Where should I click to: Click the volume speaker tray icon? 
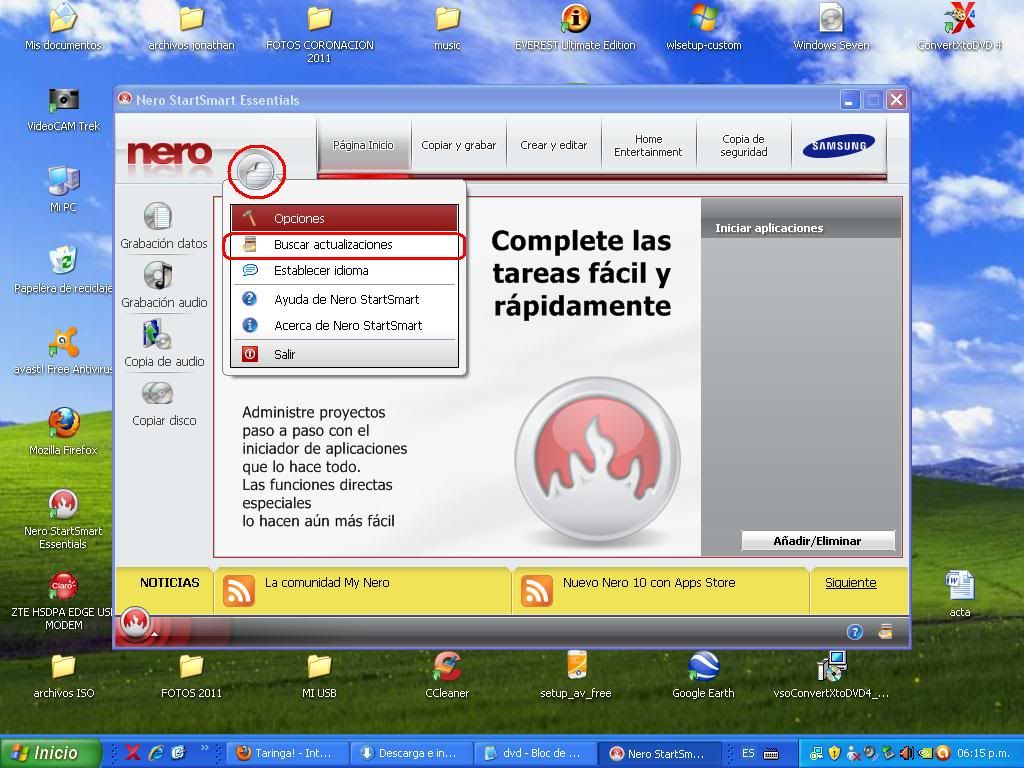tap(906, 753)
